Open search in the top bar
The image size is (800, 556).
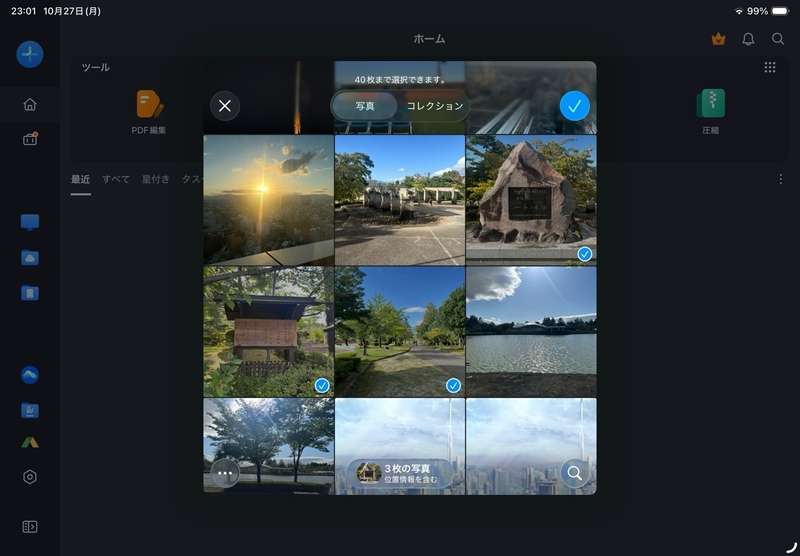pyautogui.click(x=778, y=39)
